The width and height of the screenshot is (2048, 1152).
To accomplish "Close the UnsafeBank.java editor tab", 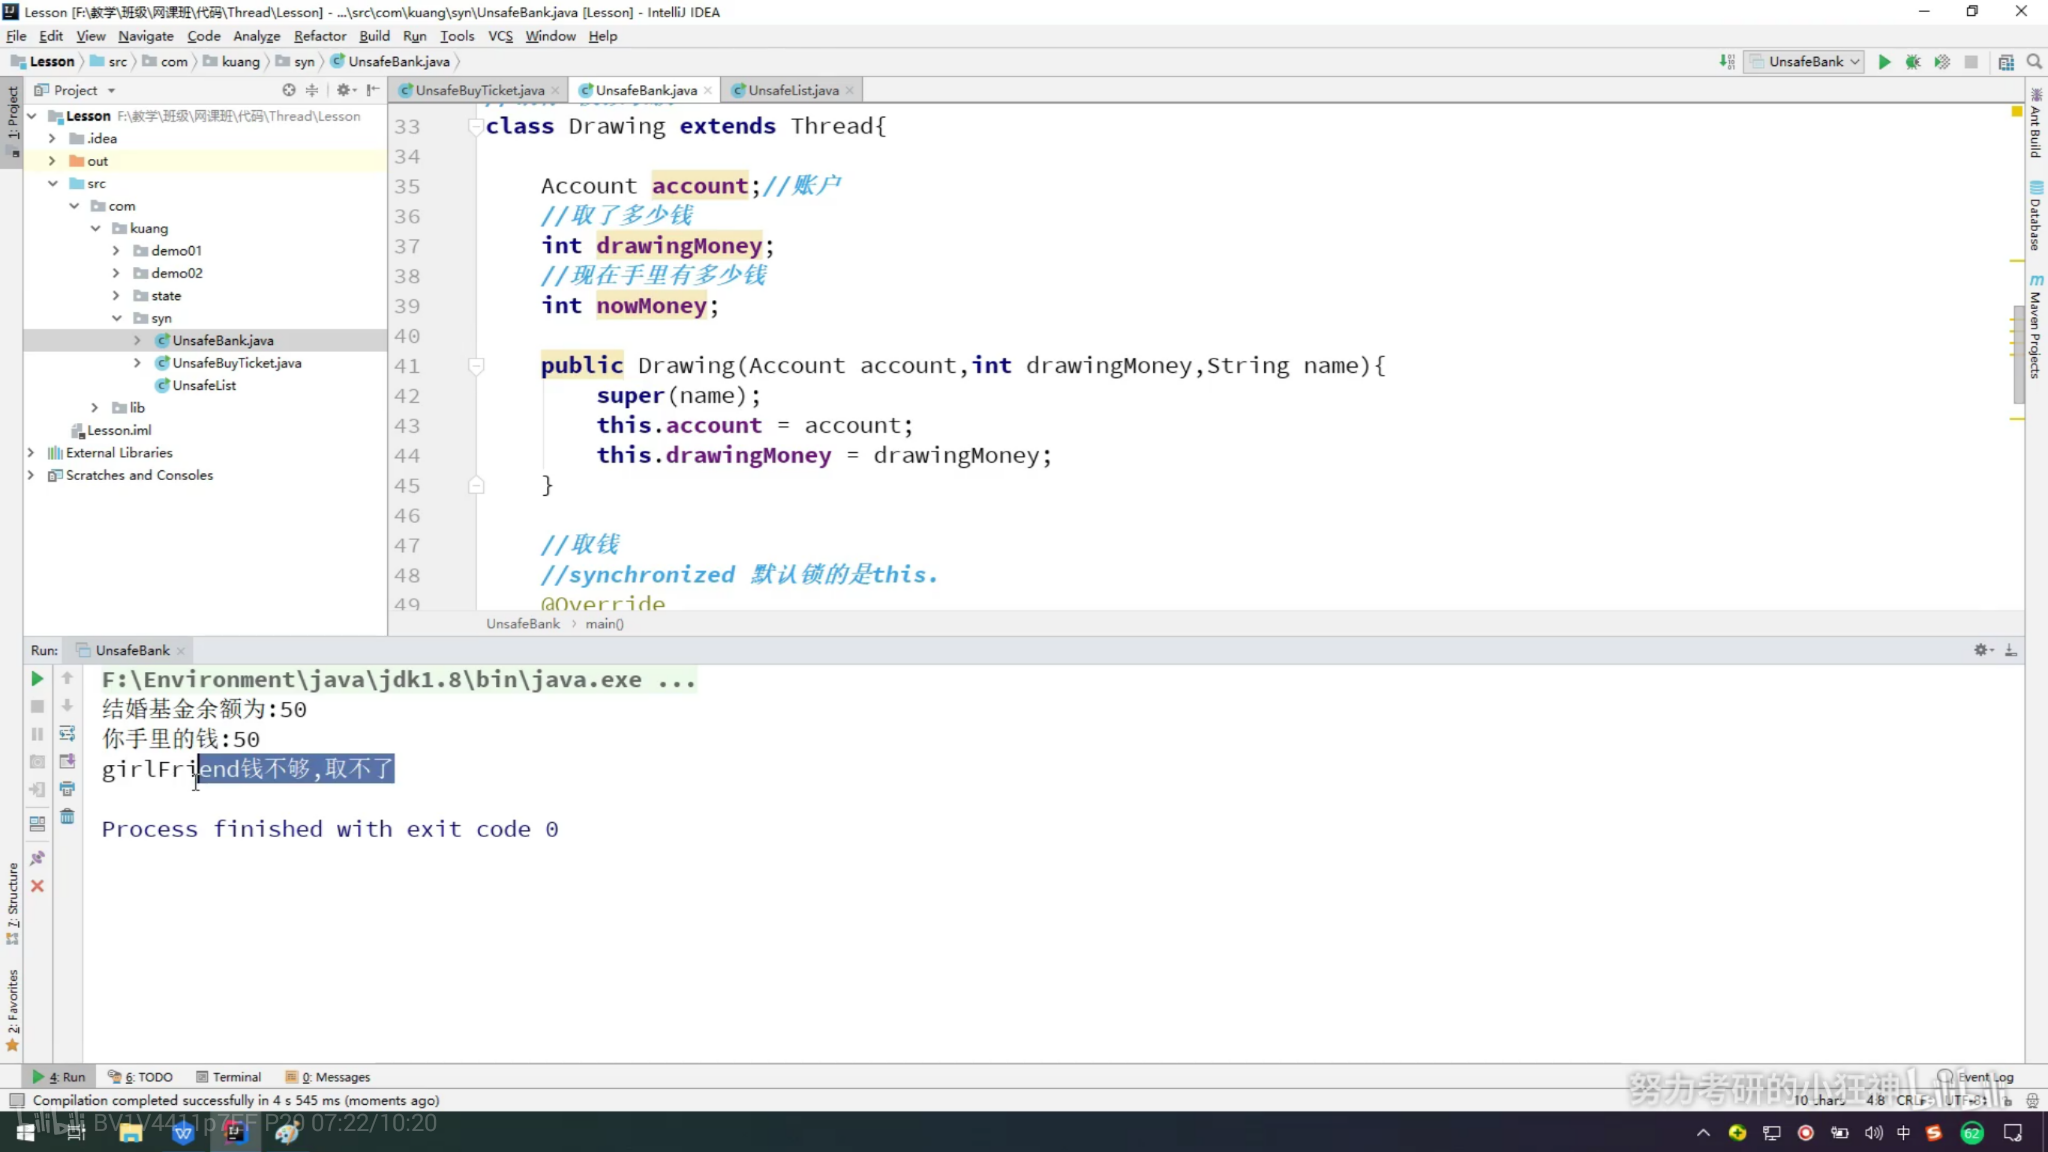I will point(708,90).
